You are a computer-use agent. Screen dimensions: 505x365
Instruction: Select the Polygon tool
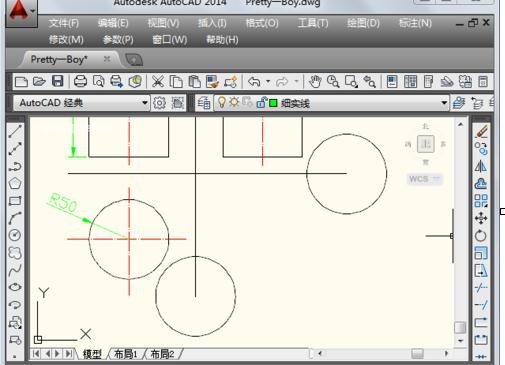click(15, 183)
